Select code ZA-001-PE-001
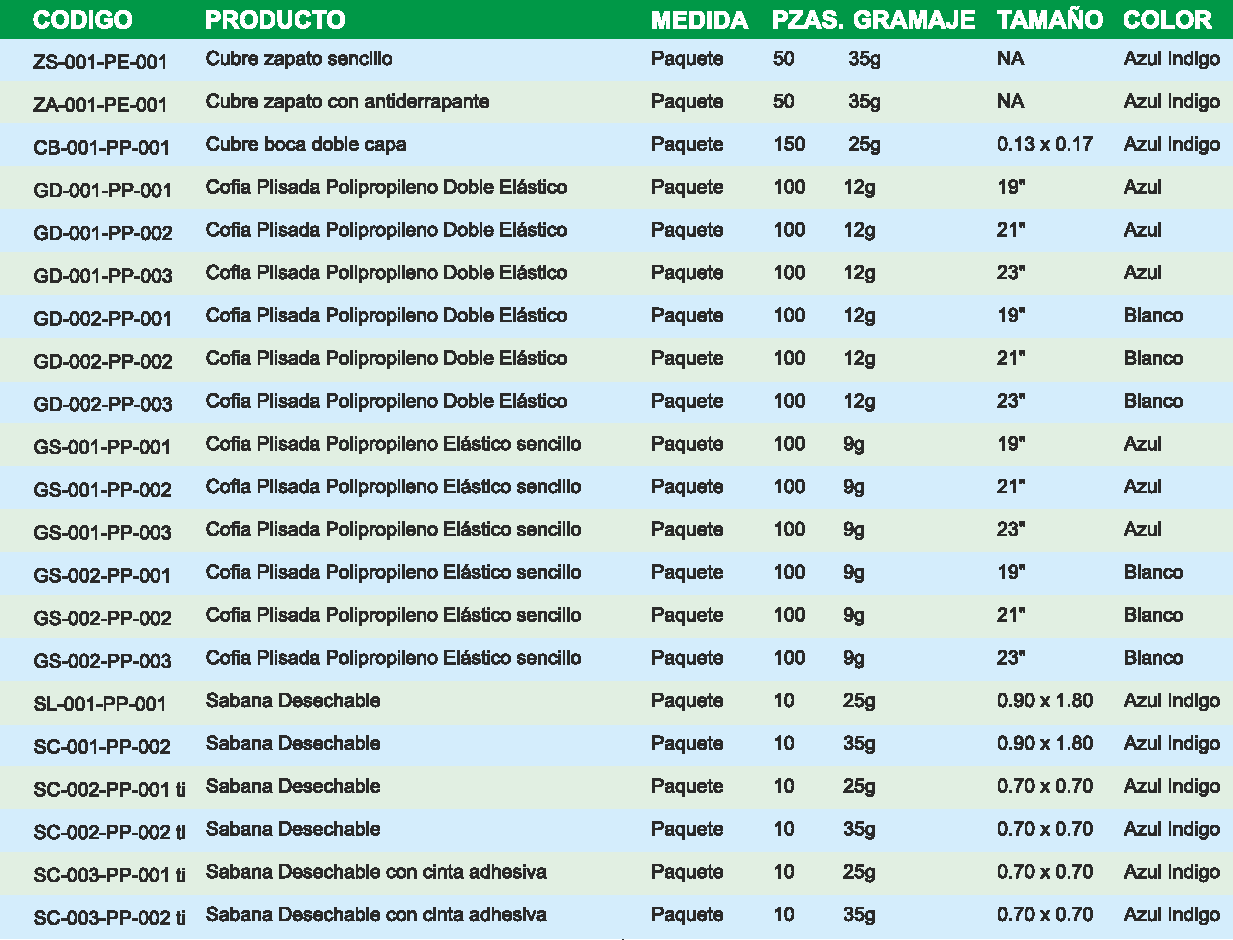 click(x=100, y=105)
